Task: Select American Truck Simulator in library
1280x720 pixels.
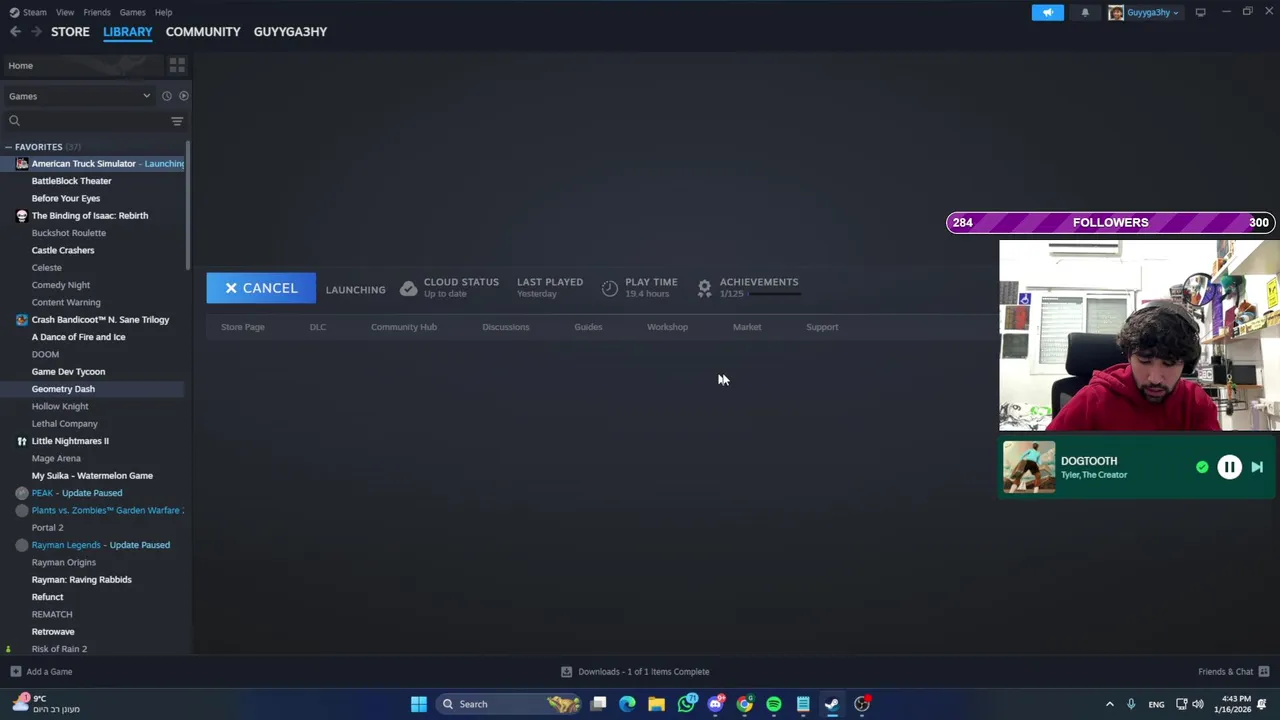Action: coord(93,164)
